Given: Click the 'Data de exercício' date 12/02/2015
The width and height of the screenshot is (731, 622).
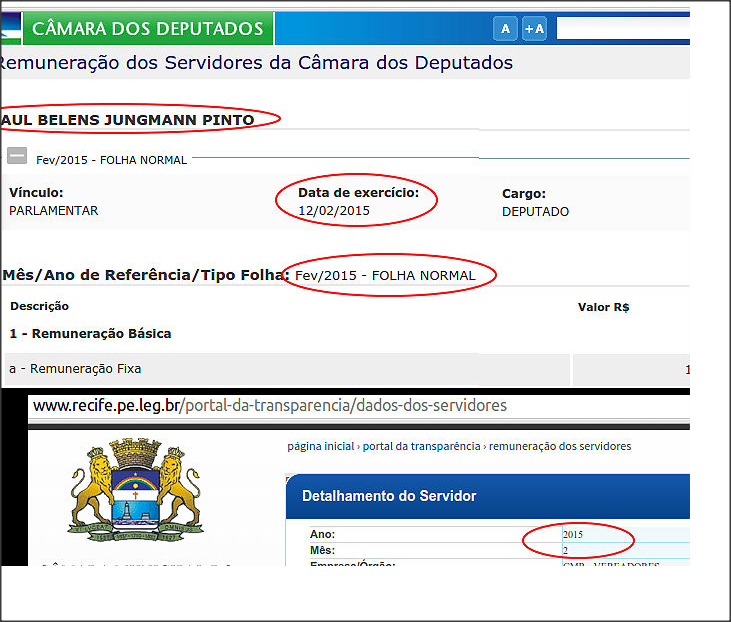Looking at the screenshot, I should 334,211.
